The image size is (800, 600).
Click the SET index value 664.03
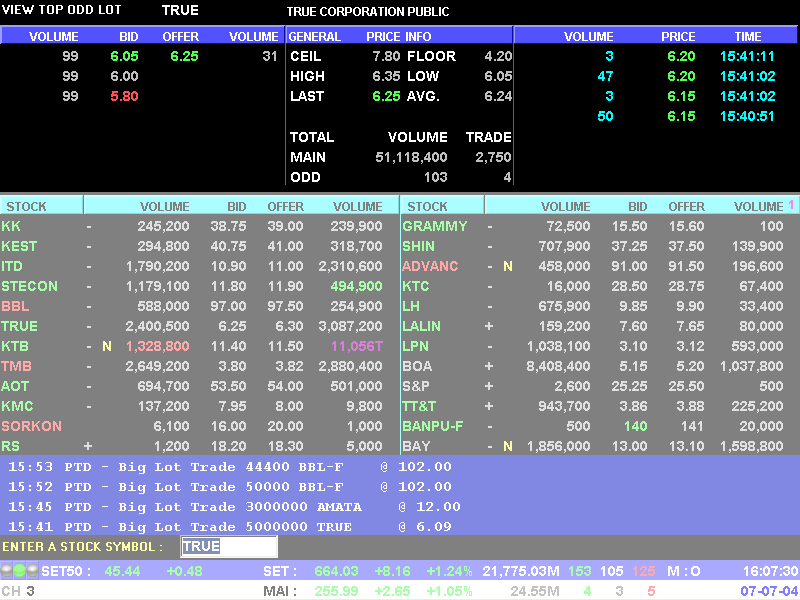tap(336, 571)
